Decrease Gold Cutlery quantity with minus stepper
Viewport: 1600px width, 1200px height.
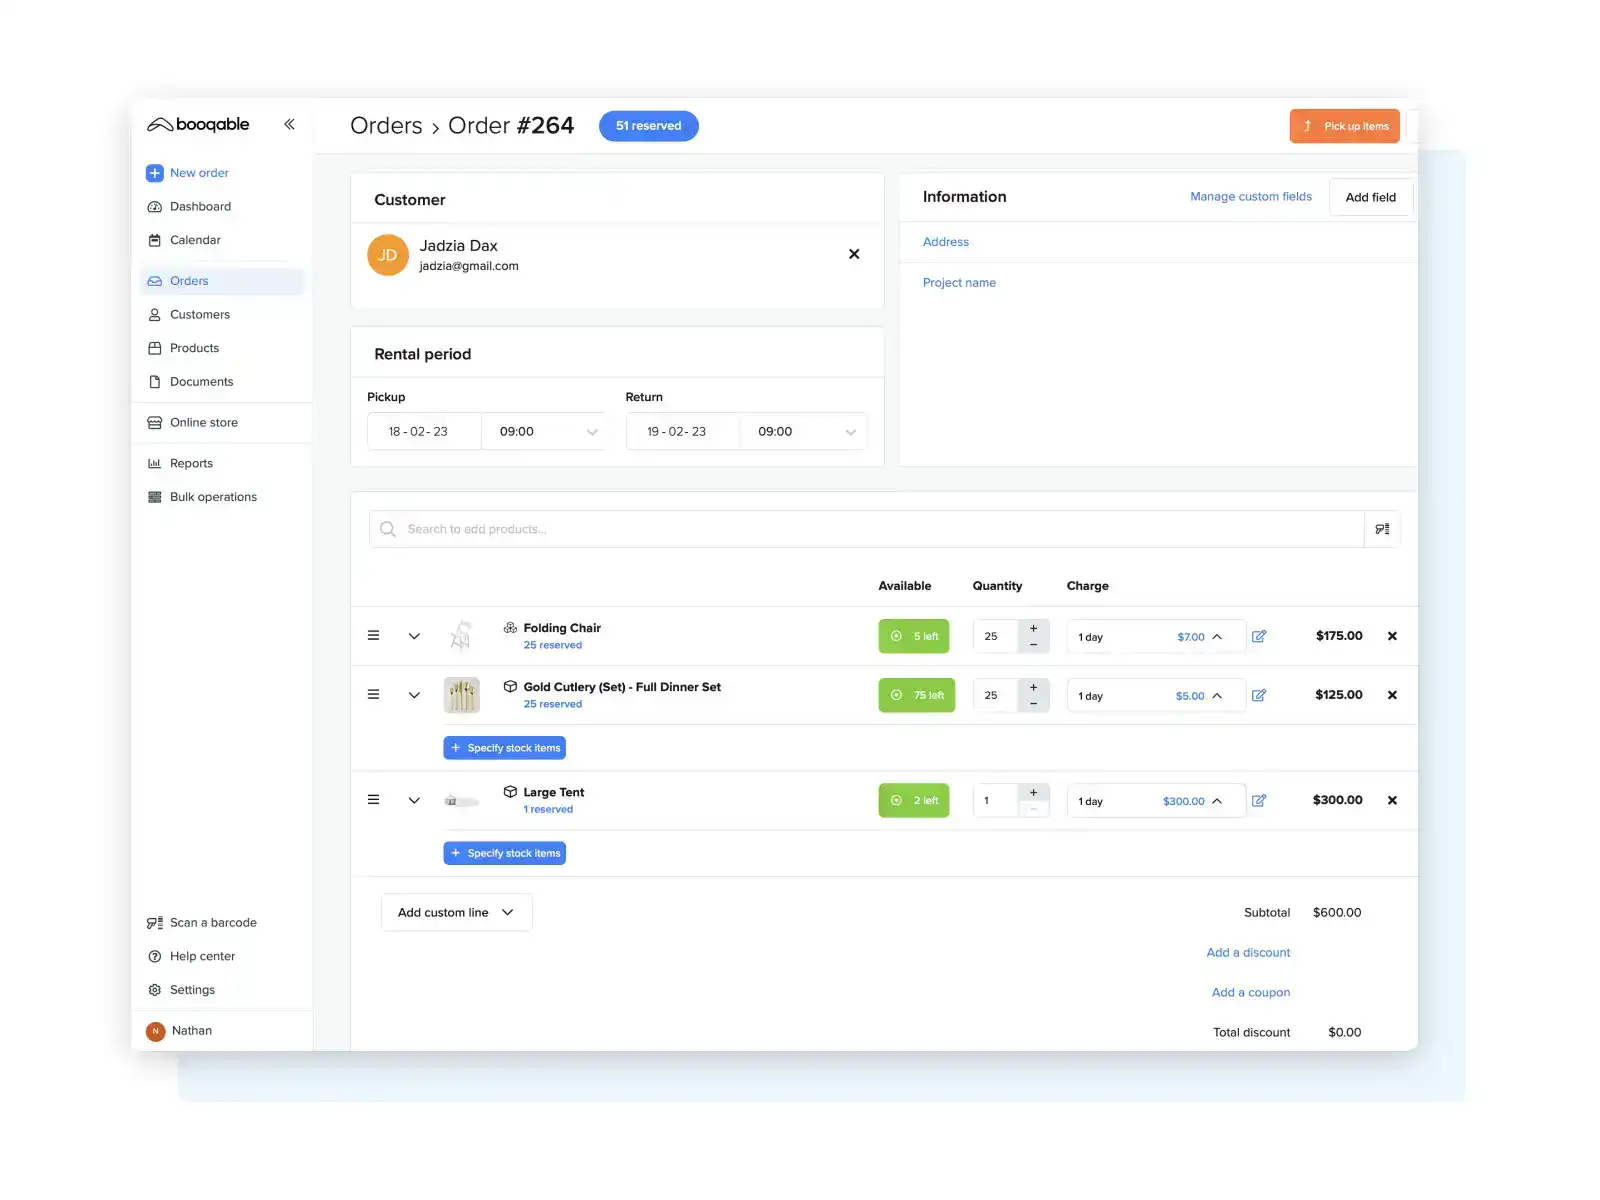[x=1033, y=704]
